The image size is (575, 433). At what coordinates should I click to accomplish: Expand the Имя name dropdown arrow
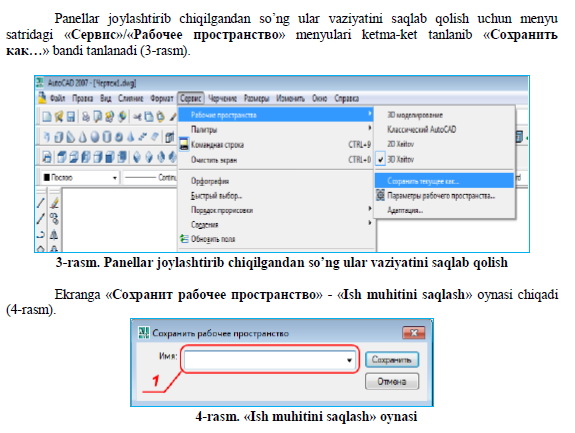click(x=349, y=360)
